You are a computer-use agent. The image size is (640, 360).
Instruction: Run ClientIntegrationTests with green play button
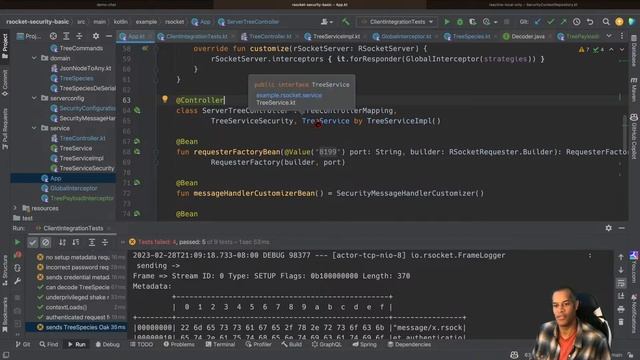coord(447,22)
